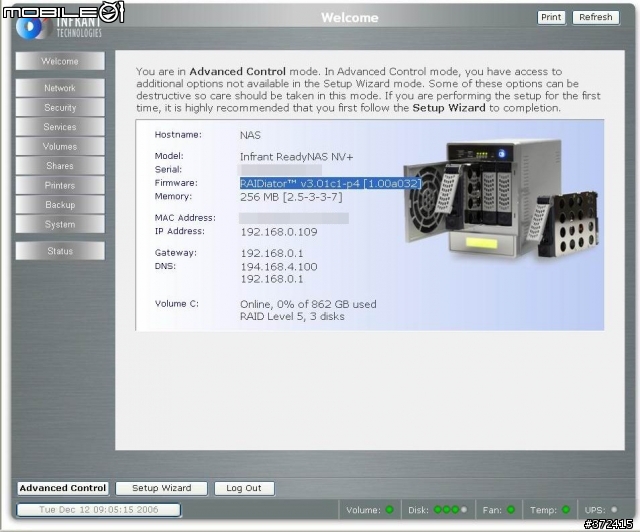Go to the Security section
This screenshot has height=532, width=640.
(60, 108)
